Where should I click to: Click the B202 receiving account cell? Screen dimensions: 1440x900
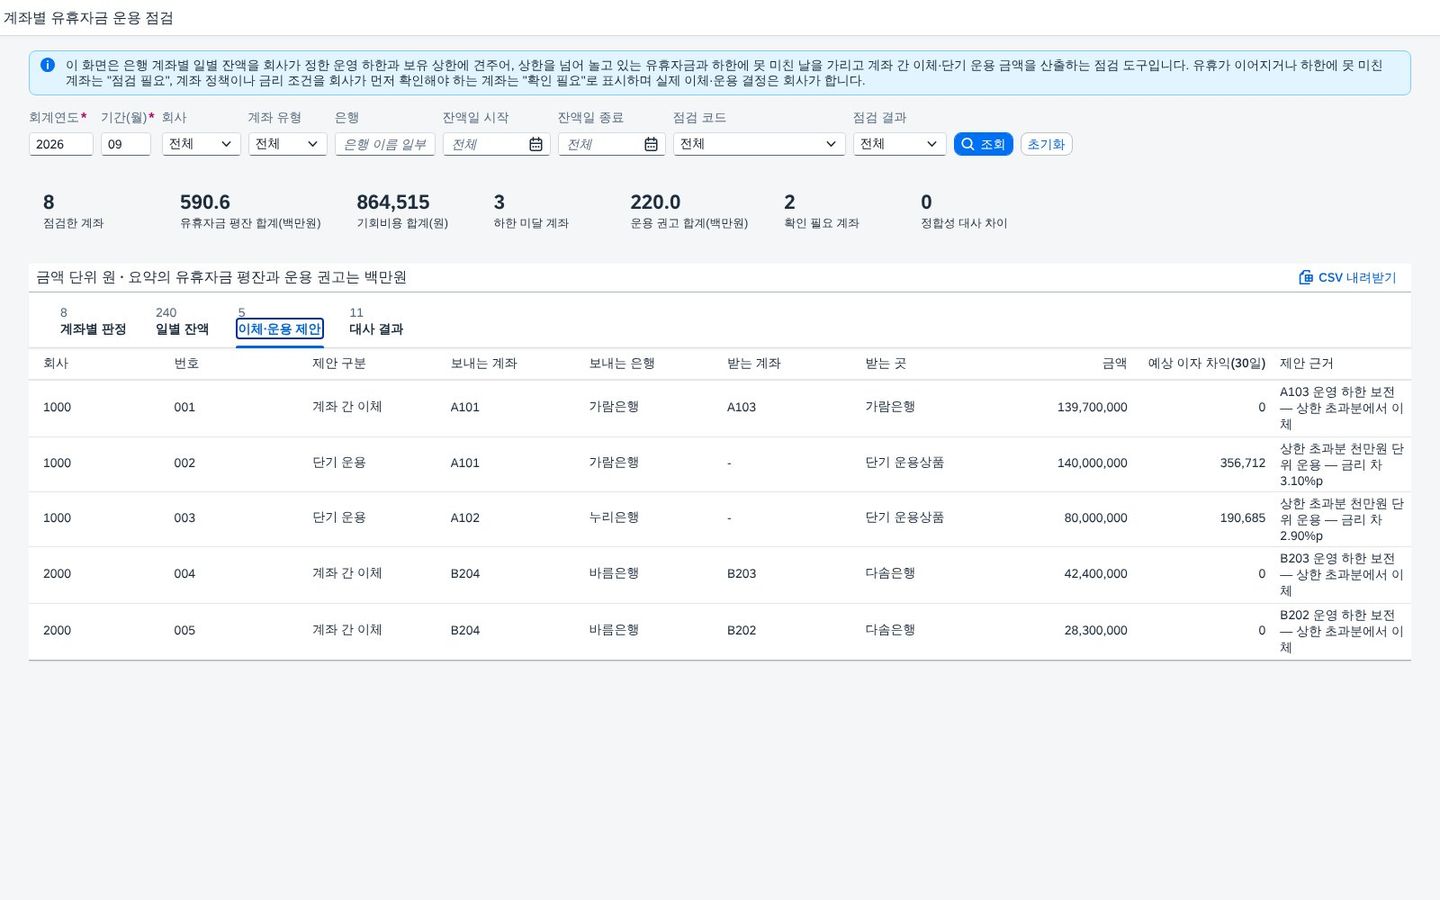click(742, 631)
